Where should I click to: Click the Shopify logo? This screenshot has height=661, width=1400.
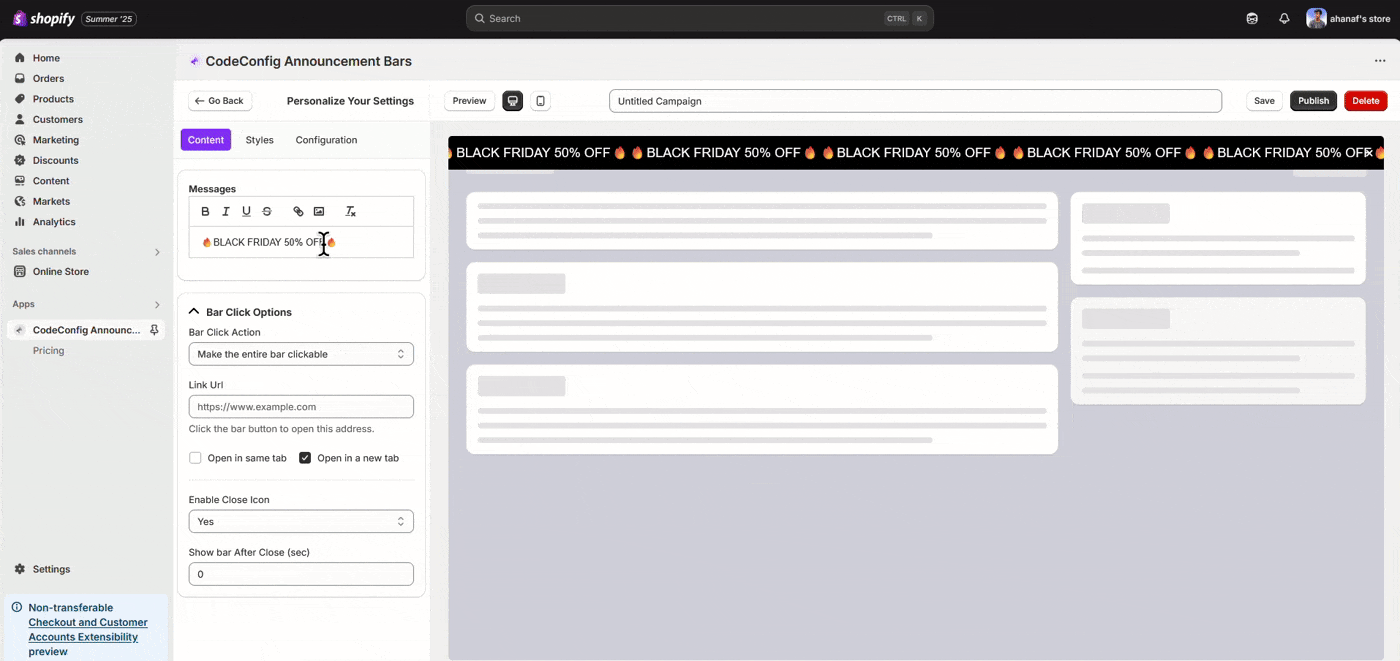tap(43, 18)
